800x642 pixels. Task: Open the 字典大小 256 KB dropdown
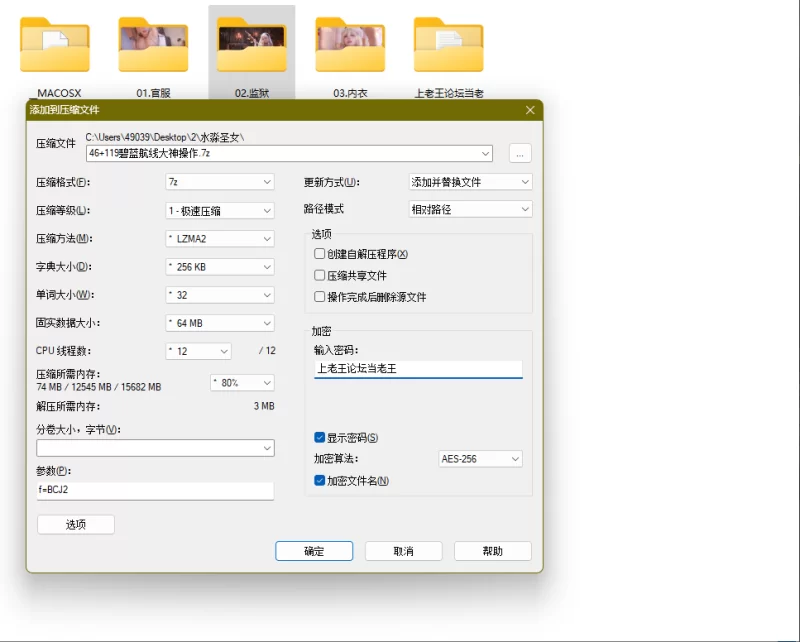pos(220,267)
